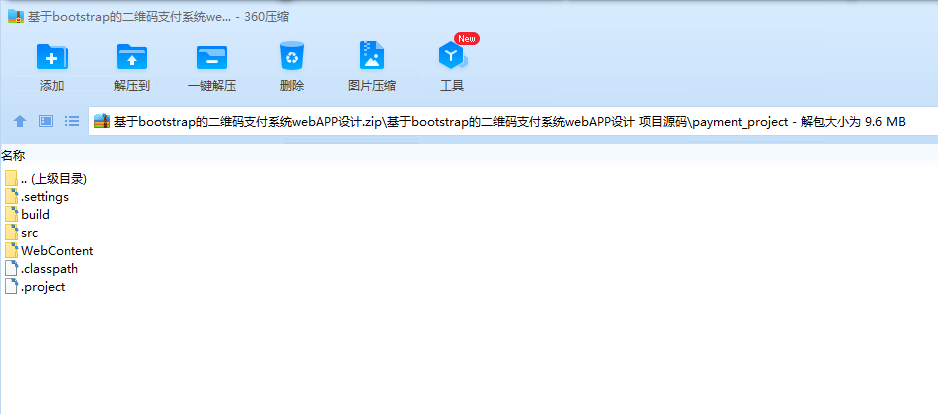Image resolution: width=938 pixels, height=414 pixels.
Task: Go up one directory using the arrow icon
Action: pyautogui.click(x=20, y=121)
